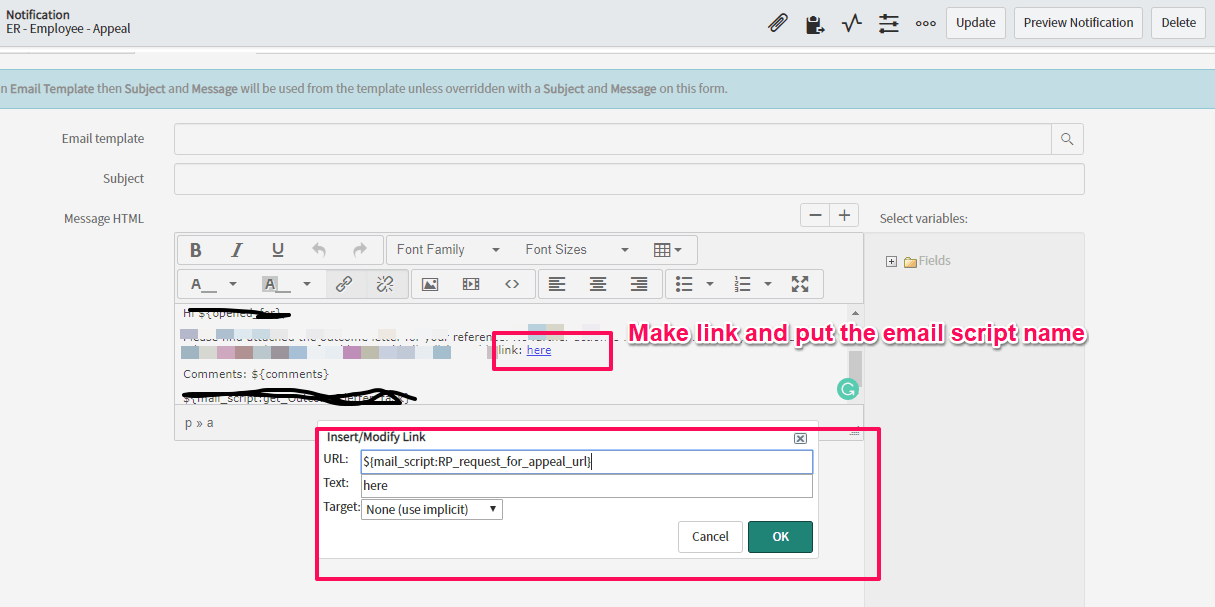This screenshot has height=607, width=1215.
Task: Open the background color dropdown arrow
Action: [307, 284]
